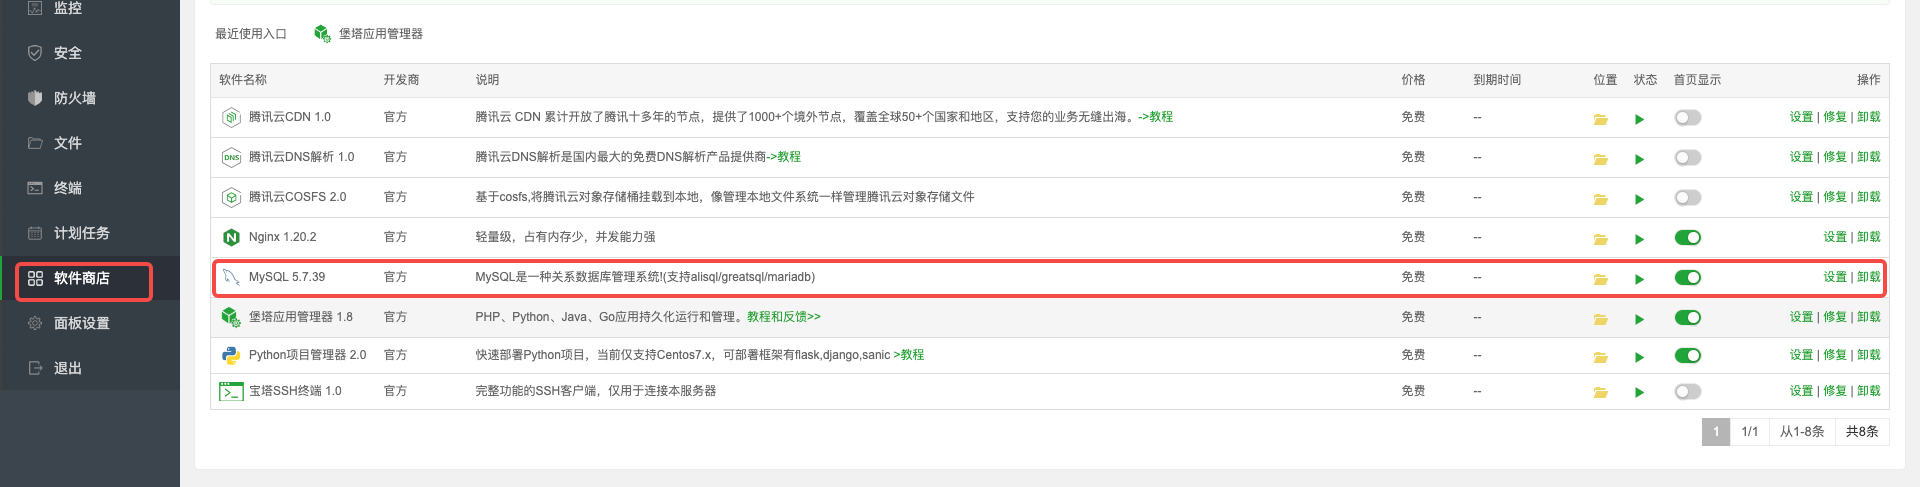Open folder location for 腾讯云COSFS 2.0
1920x487 pixels.
tap(1600, 199)
